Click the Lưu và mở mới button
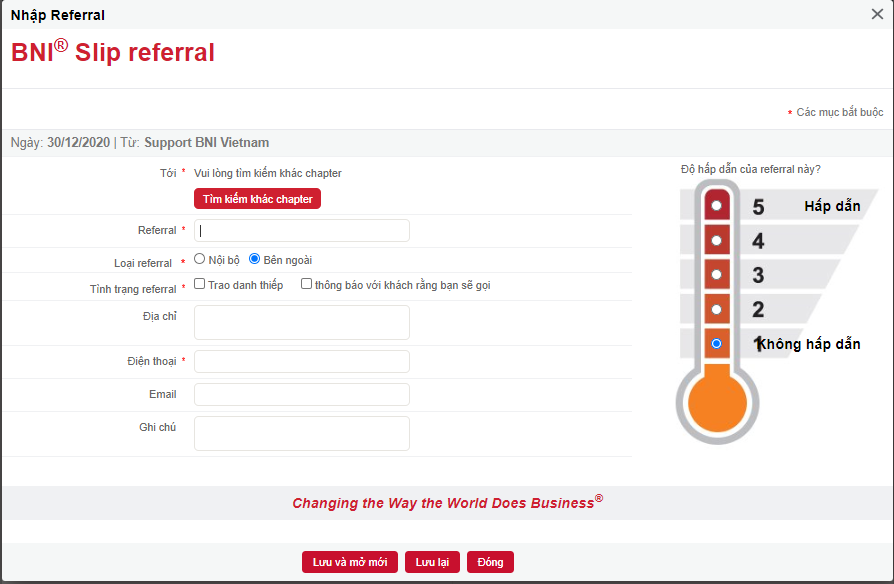The height and width of the screenshot is (584, 894). click(x=350, y=562)
